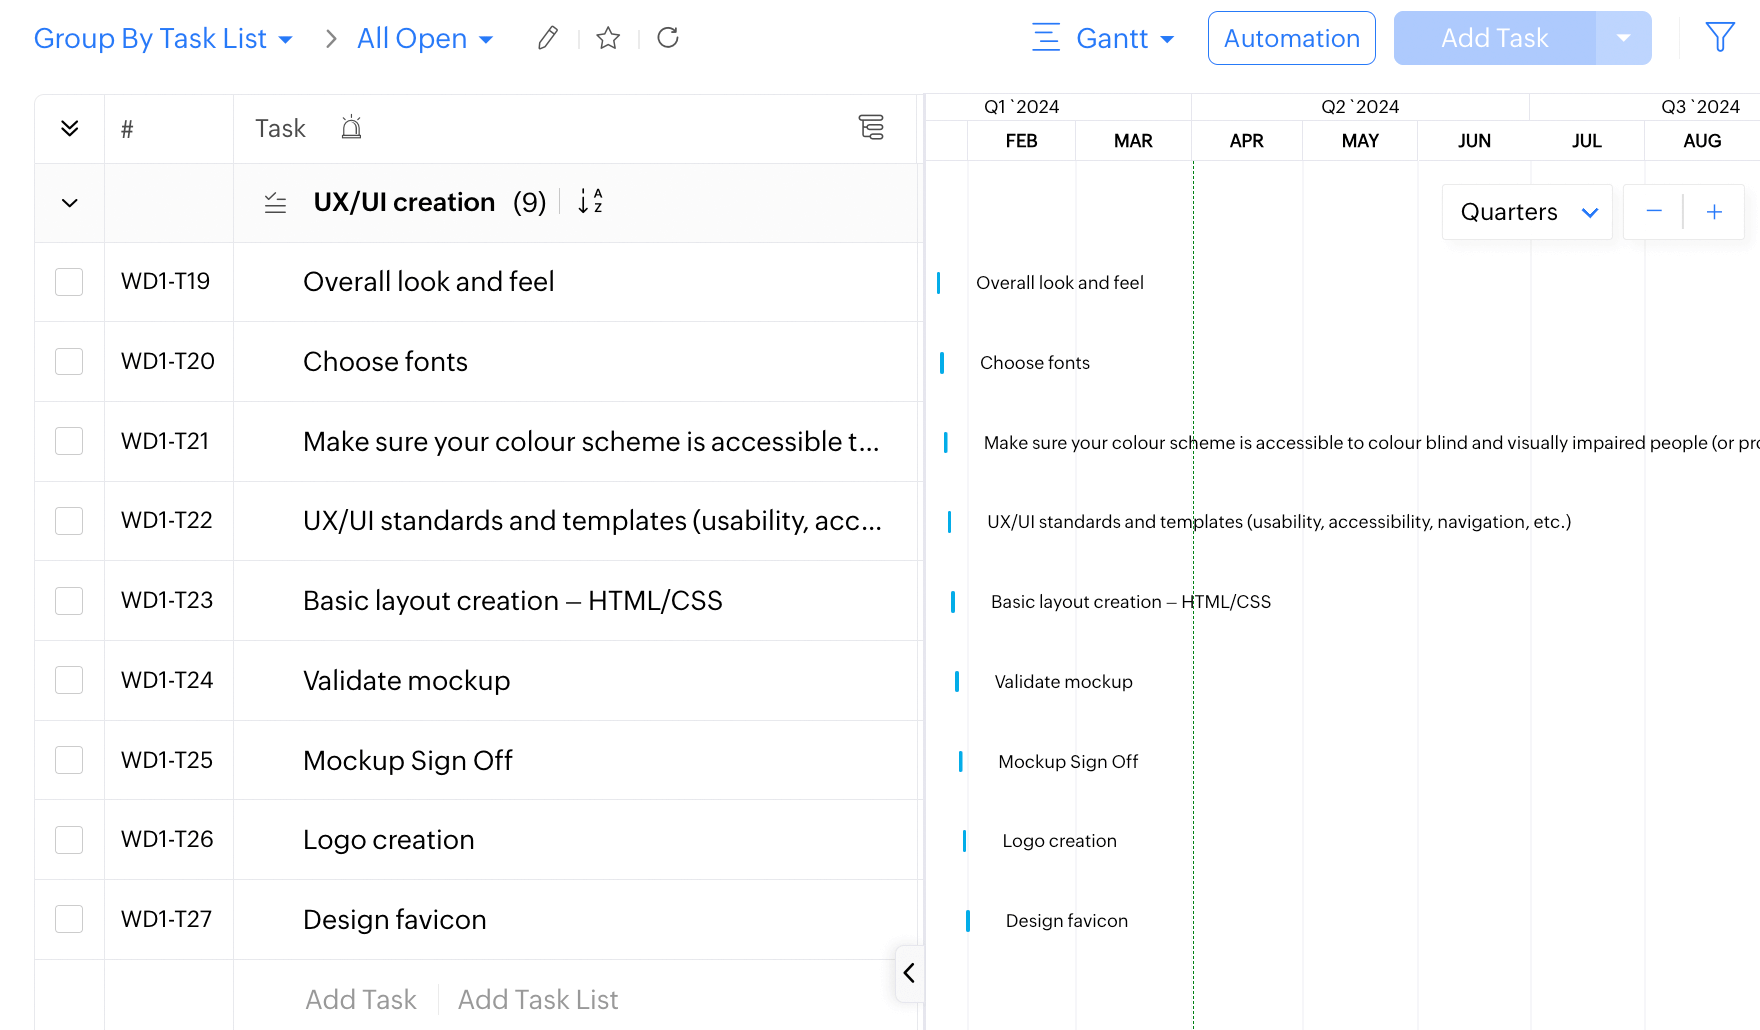1760x1030 pixels.
Task: Open the Group By Task List dropdown
Action: [163, 38]
